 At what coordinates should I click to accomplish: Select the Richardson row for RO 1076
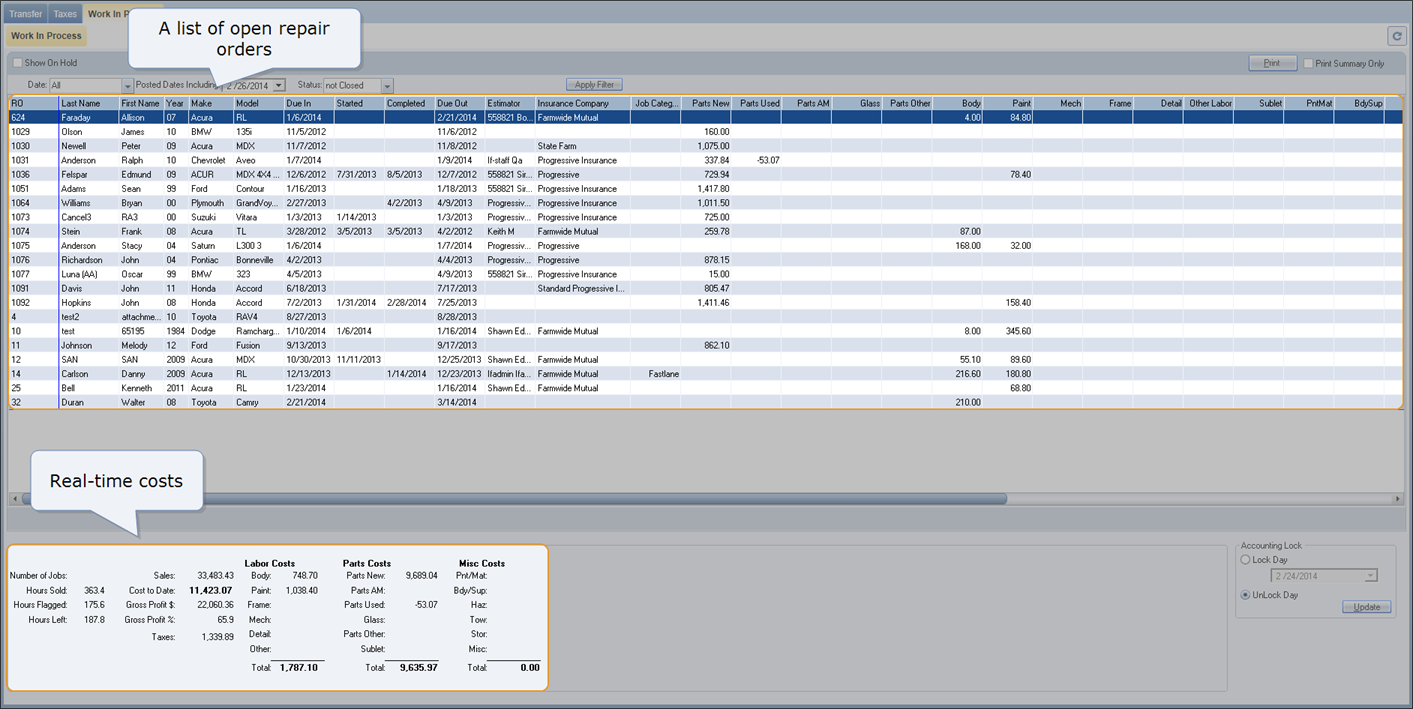tap(705, 260)
